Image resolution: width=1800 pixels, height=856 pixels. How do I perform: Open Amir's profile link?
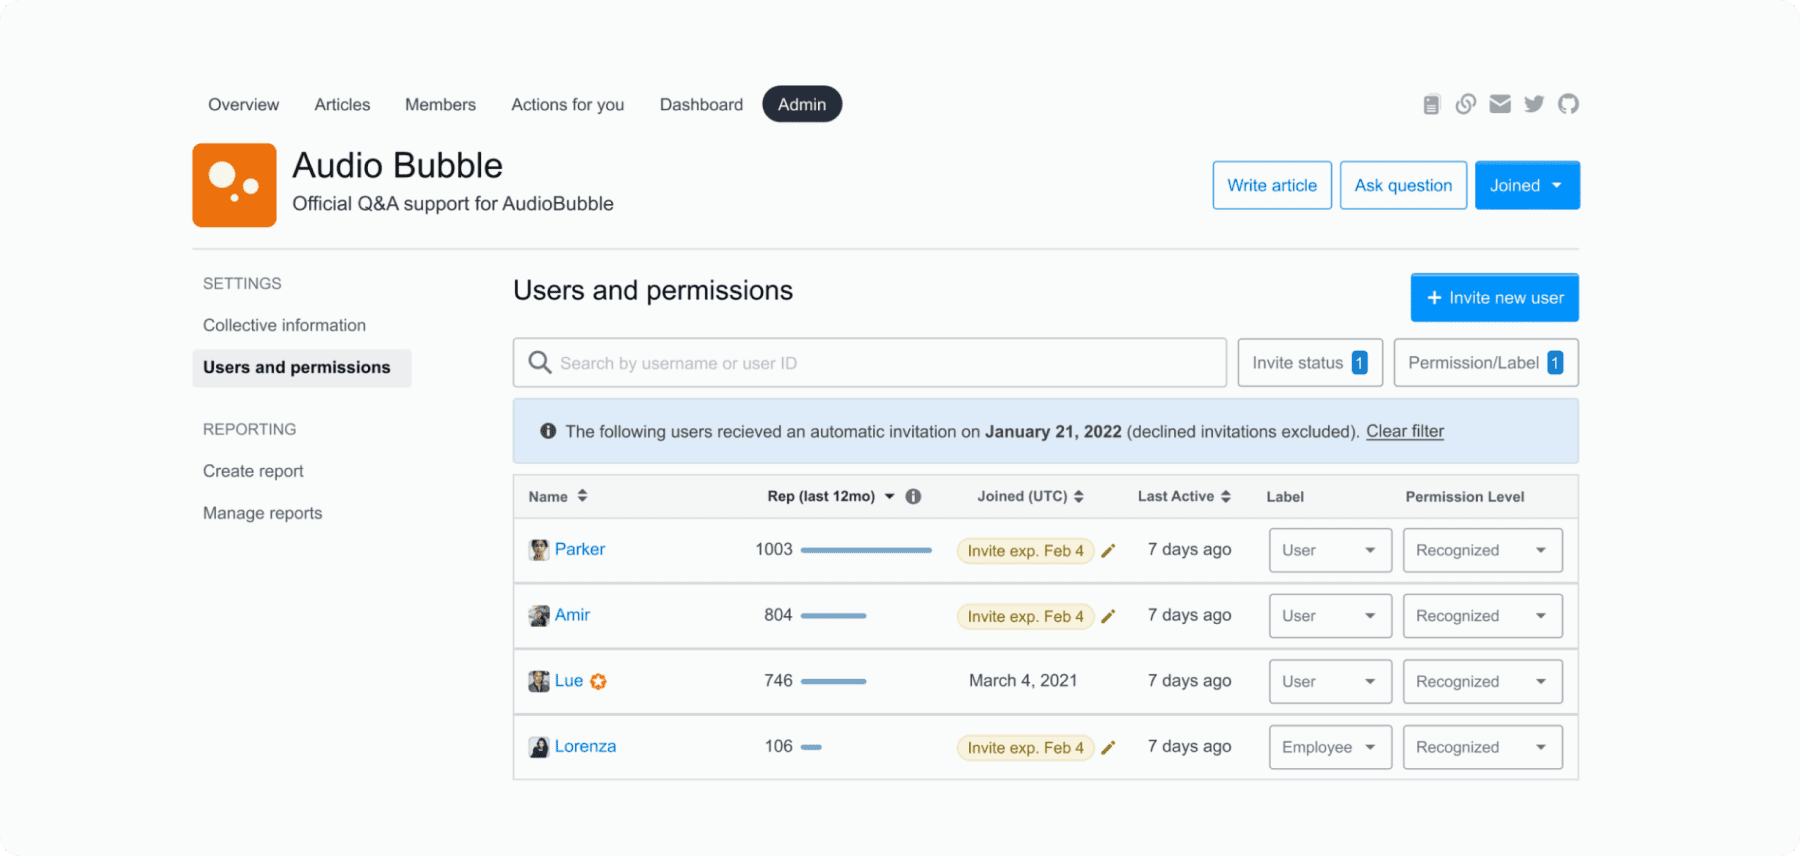pos(572,615)
